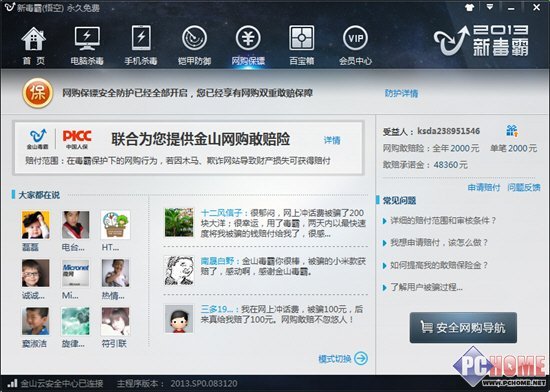The height and width of the screenshot is (392, 550).
Task: Select 网购保镖 shopping guard tab
Action: (248, 46)
